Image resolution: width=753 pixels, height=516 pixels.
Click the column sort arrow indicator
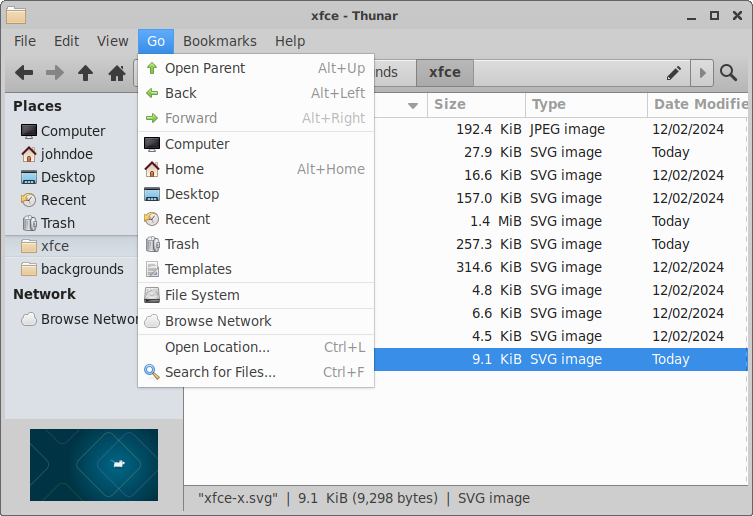(x=413, y=105)
